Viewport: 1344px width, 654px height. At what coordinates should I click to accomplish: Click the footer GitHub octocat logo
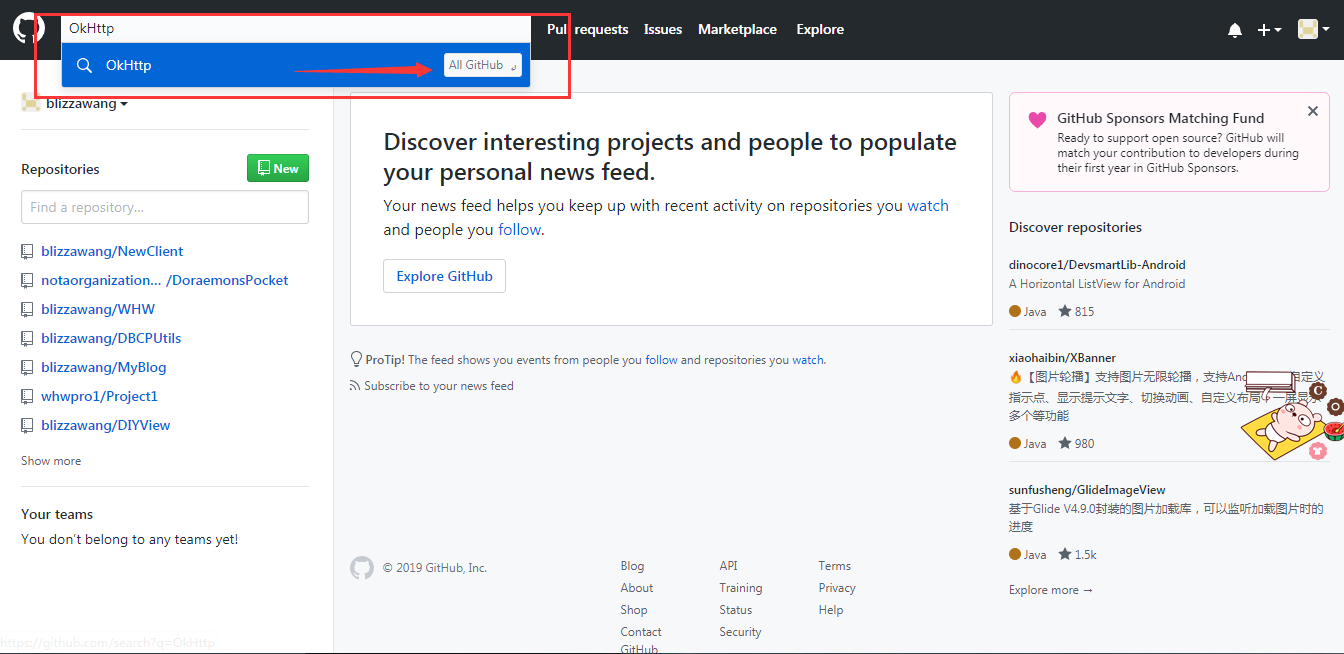(362, 568)
